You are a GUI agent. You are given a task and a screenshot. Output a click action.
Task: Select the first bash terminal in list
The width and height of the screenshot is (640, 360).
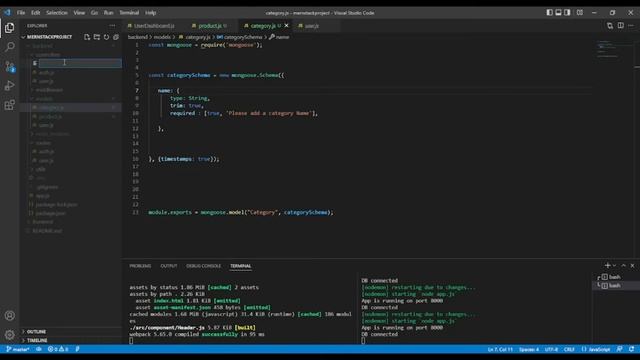coord(614,277)
